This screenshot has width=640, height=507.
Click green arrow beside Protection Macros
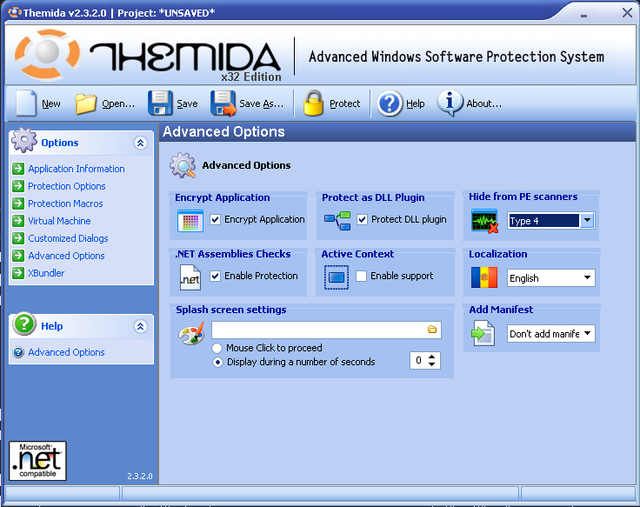tap(18, 203)
